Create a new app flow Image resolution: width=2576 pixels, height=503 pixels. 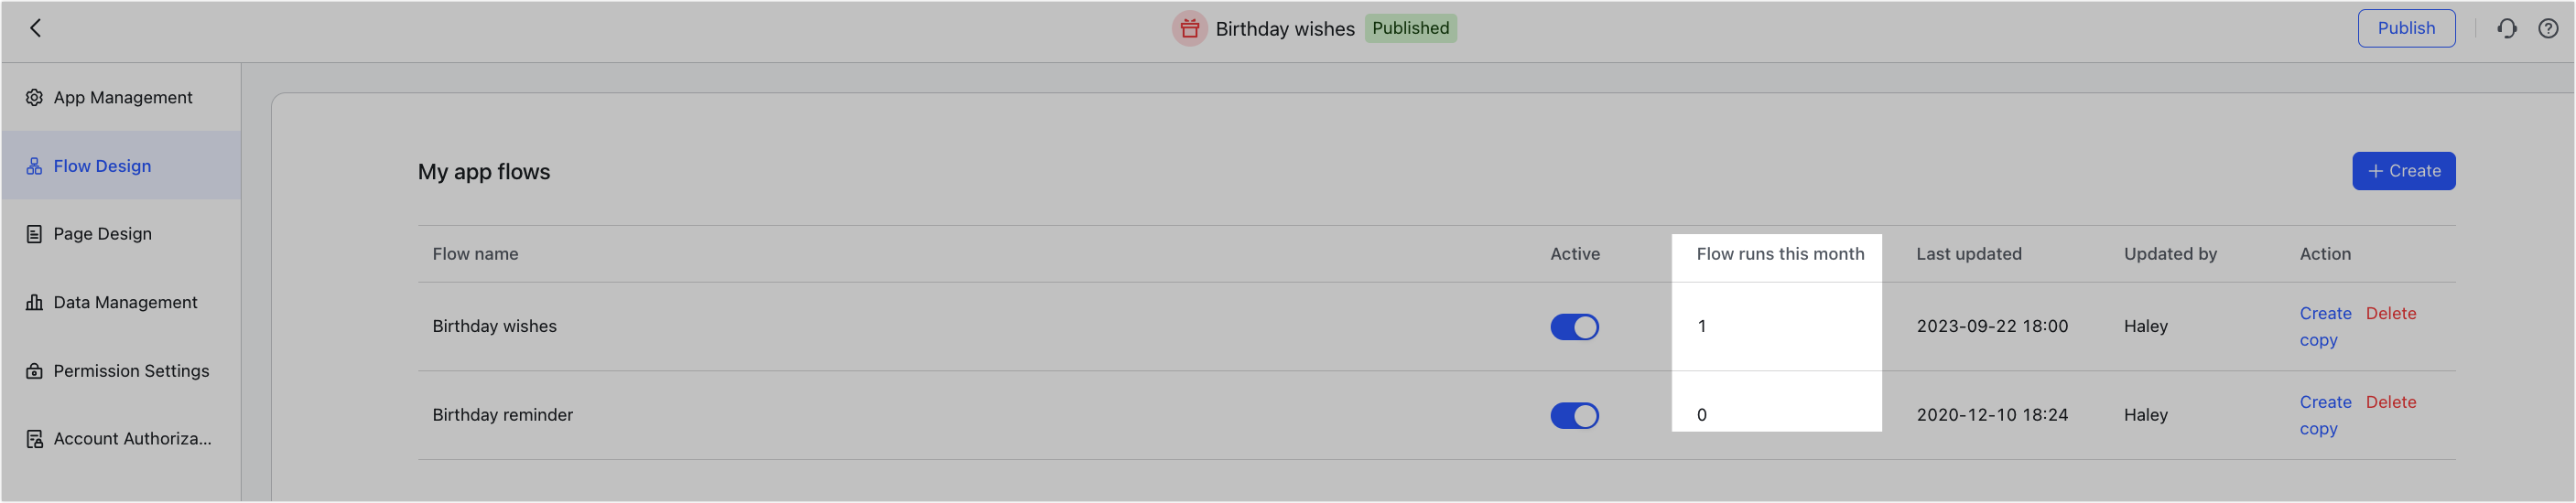[x=2403, y=171]
